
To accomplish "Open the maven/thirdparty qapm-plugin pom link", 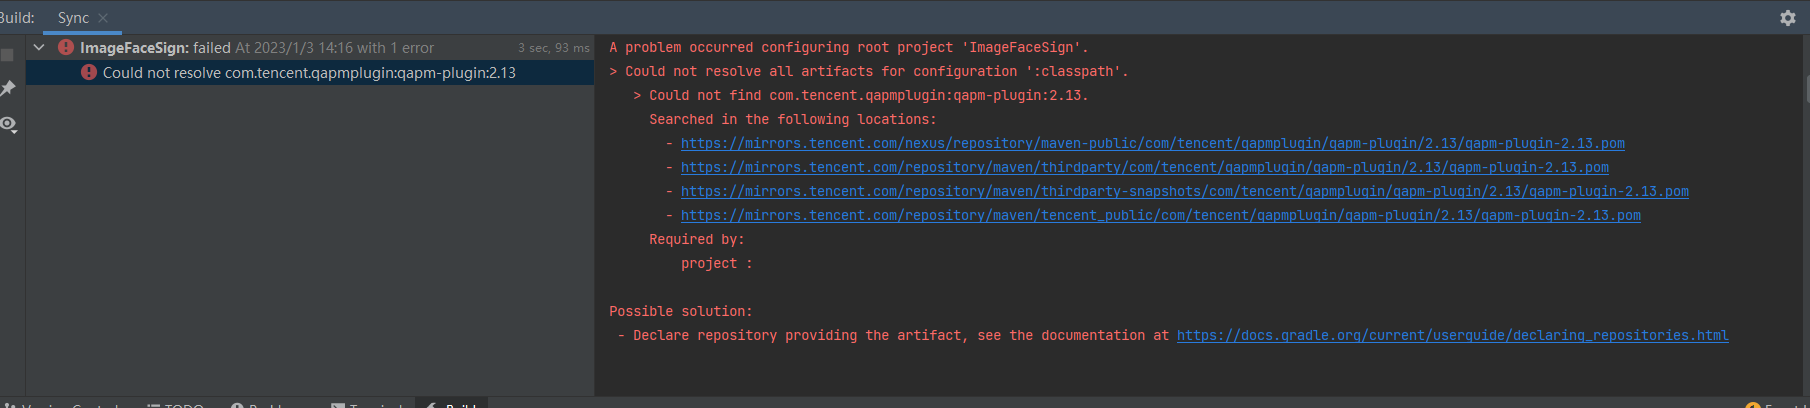I will (x=1144, y=167).
